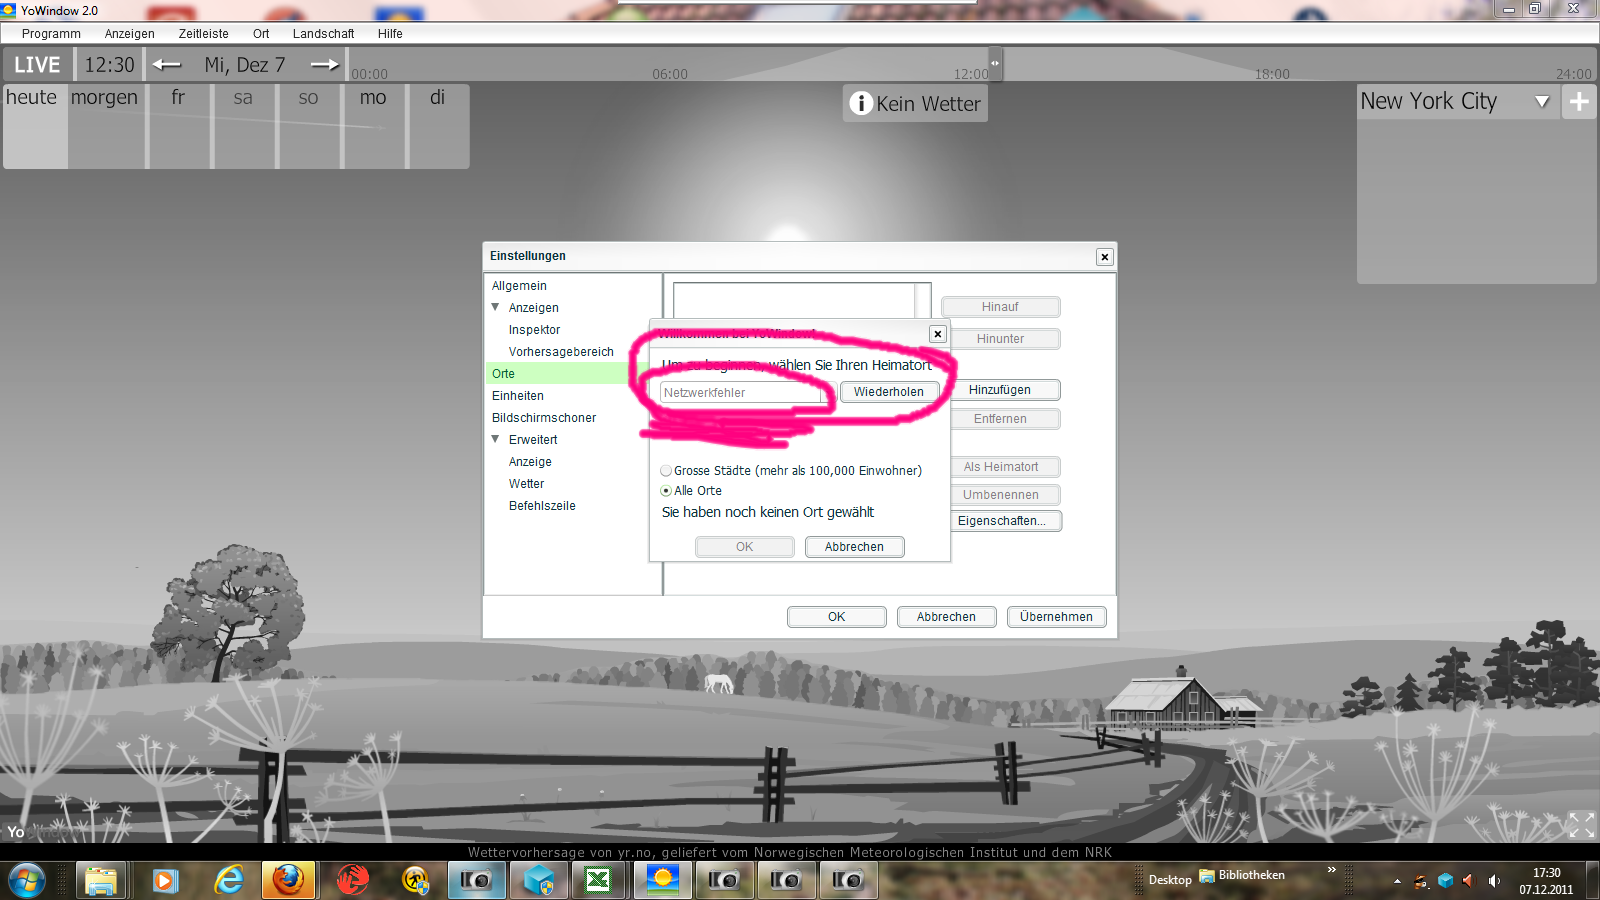Open the Excel taskbar icon

(x=598, y=881)
